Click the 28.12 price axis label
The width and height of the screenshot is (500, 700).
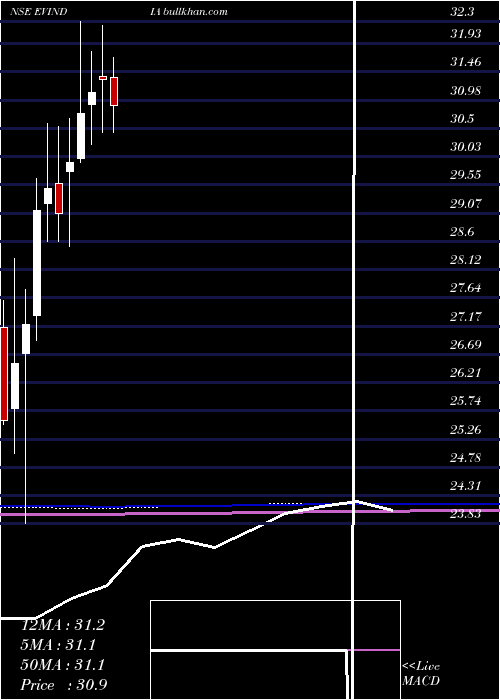click(466, 260)
